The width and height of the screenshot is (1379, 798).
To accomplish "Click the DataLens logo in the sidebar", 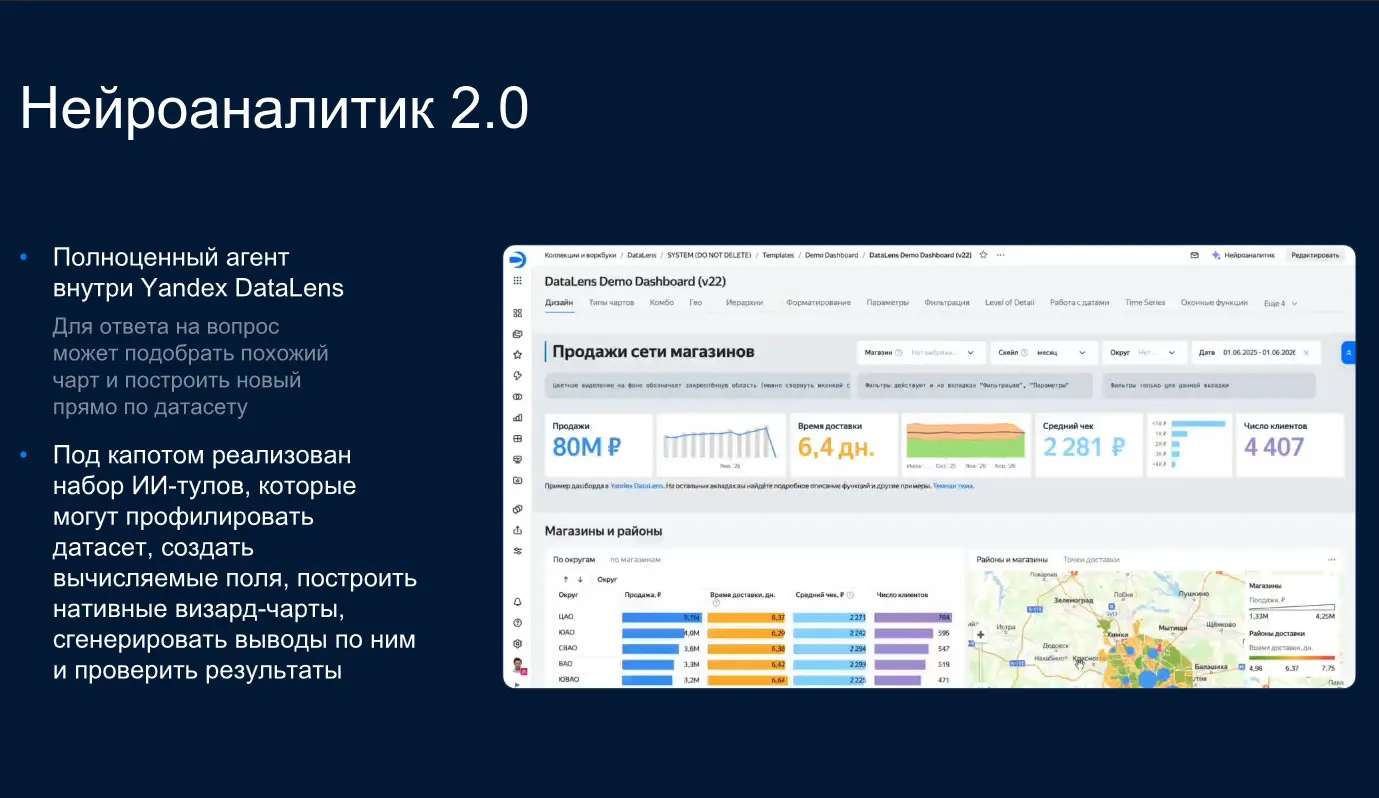I will pos(517,259).
